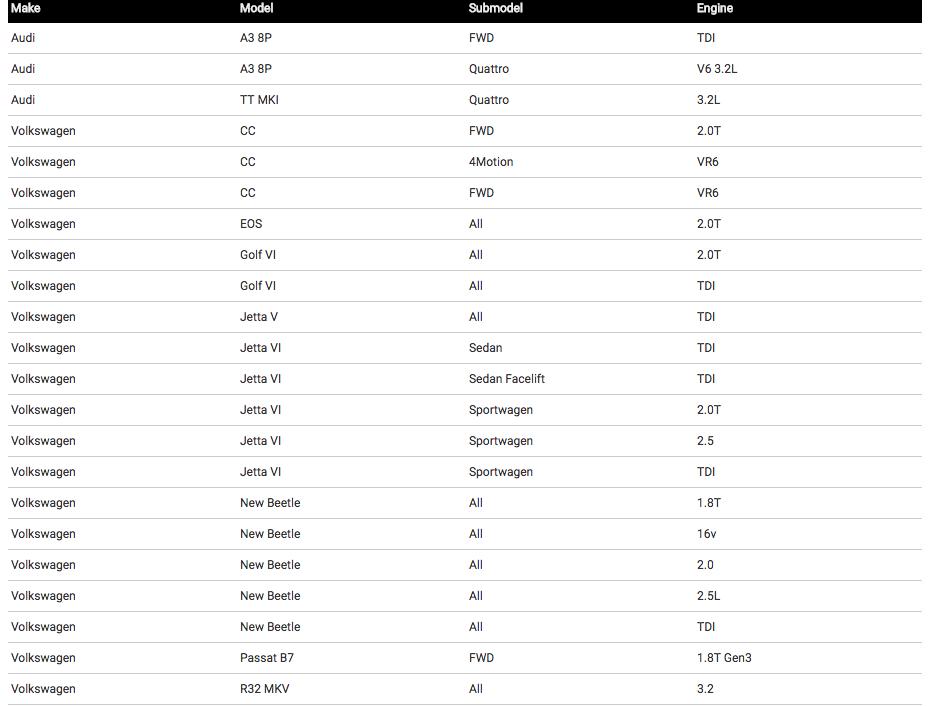Select the EOS model cell
This screenshot has height=706, width=934.
pos(251,223)
